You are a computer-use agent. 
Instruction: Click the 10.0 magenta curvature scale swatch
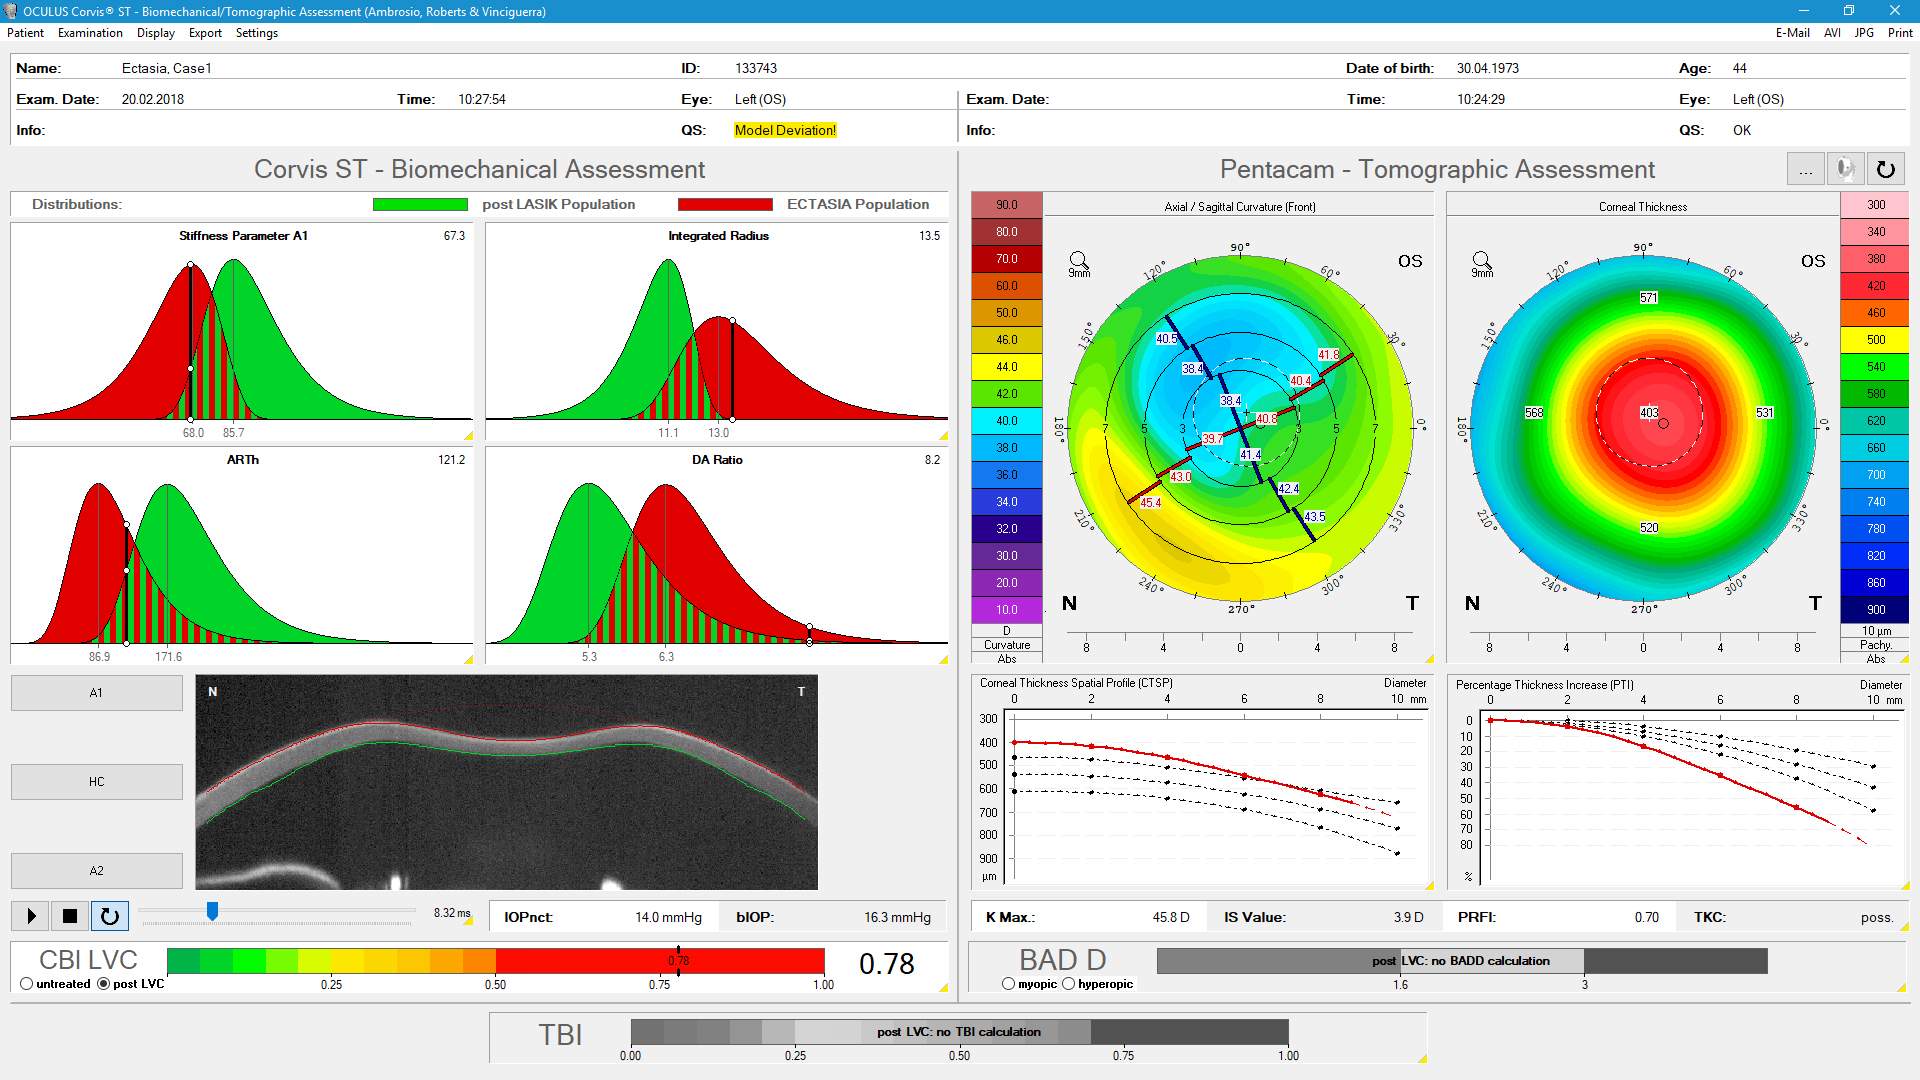[x=1007, y=610]
